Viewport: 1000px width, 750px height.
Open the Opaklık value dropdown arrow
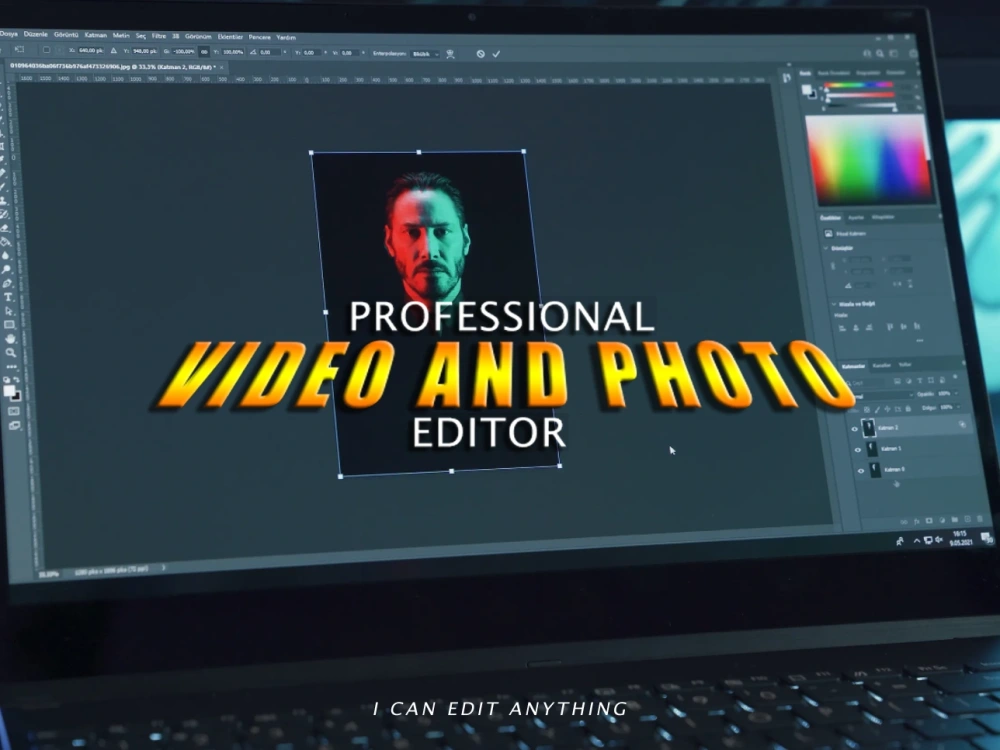pos(955,393)
